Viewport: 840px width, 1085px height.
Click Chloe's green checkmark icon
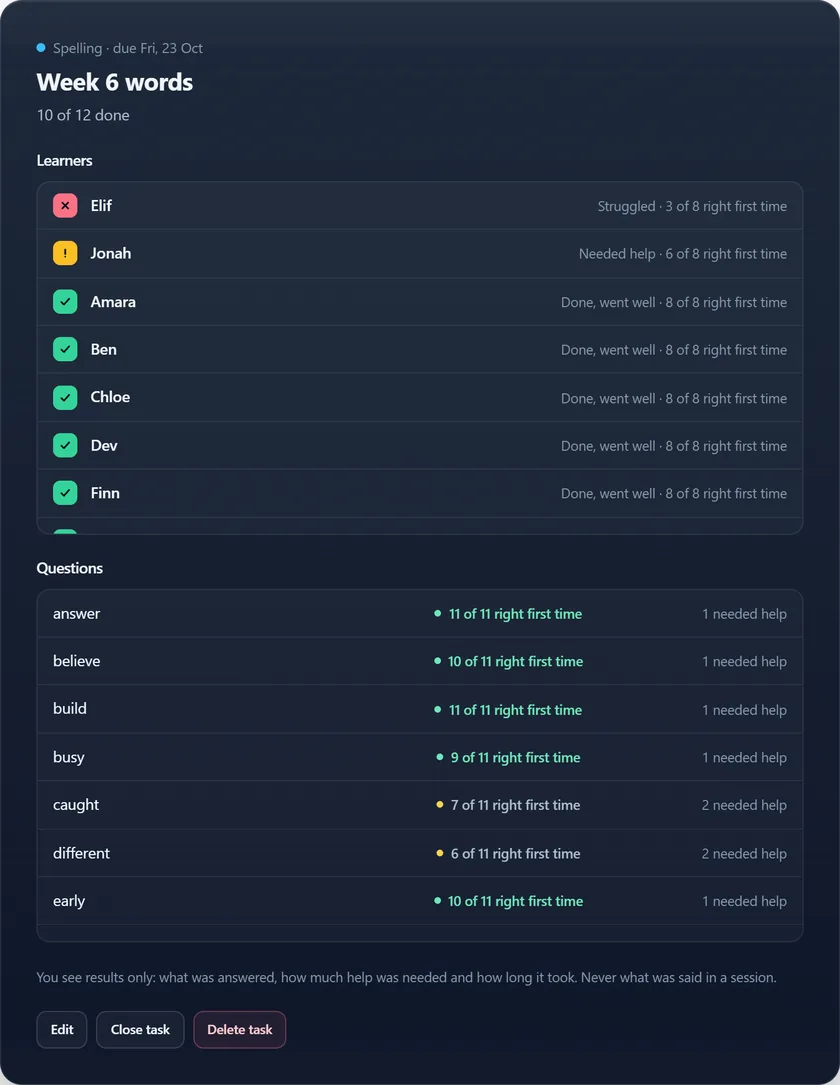(x=65, y=397)
